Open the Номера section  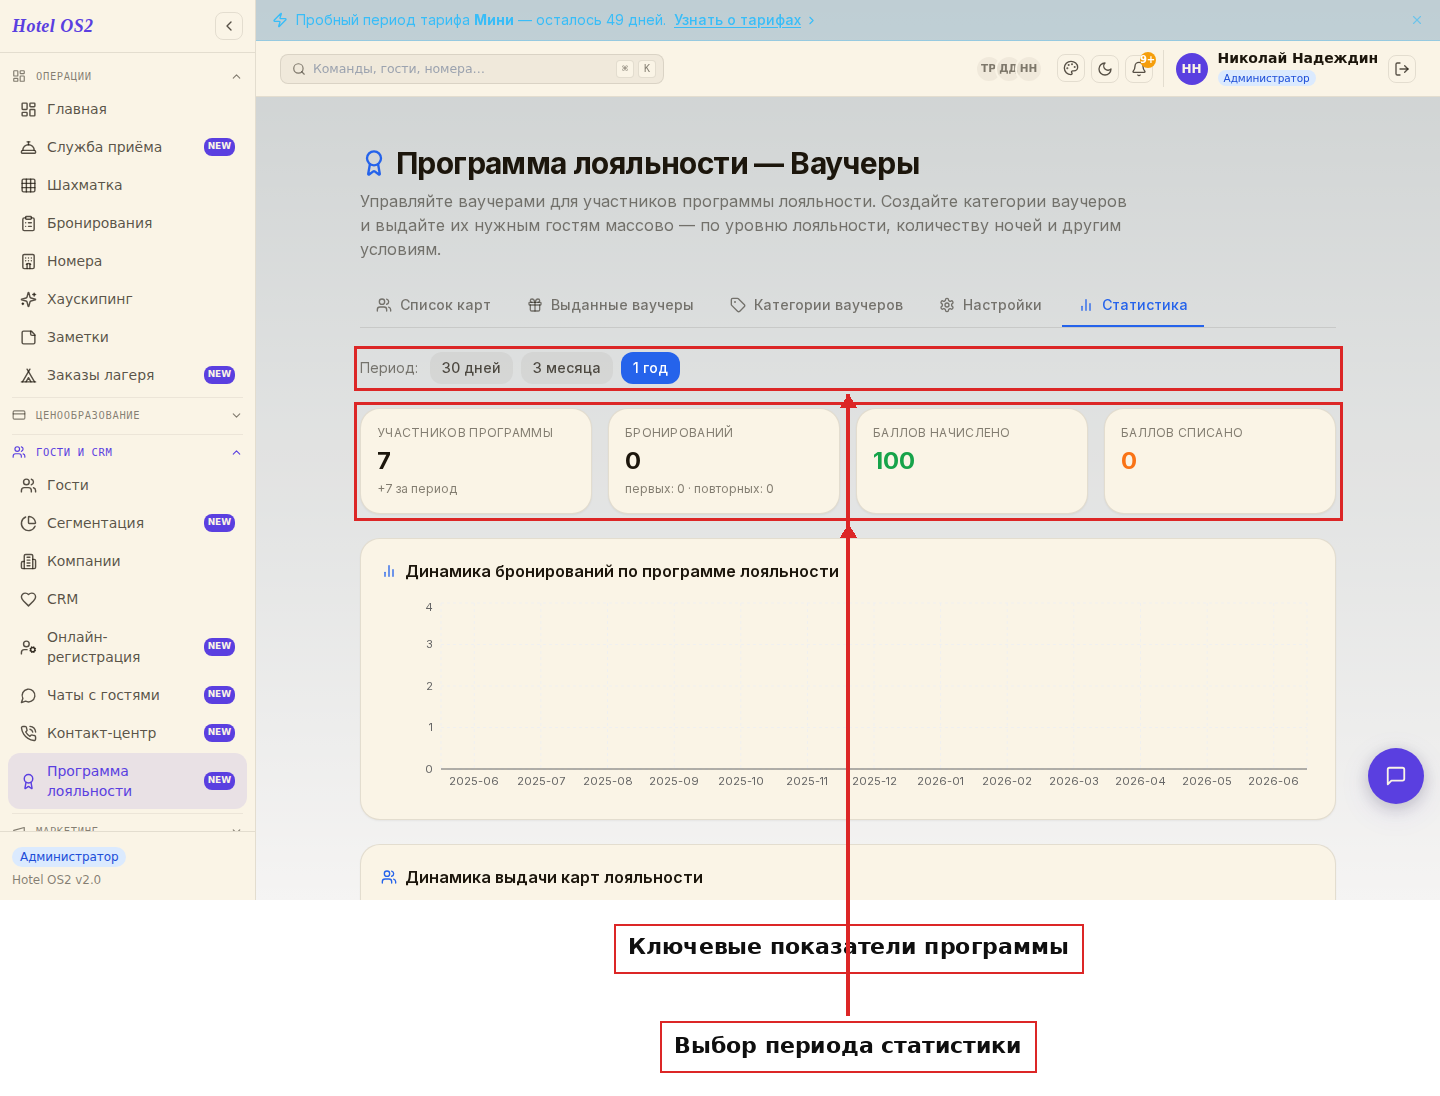(x=127, y=261)
